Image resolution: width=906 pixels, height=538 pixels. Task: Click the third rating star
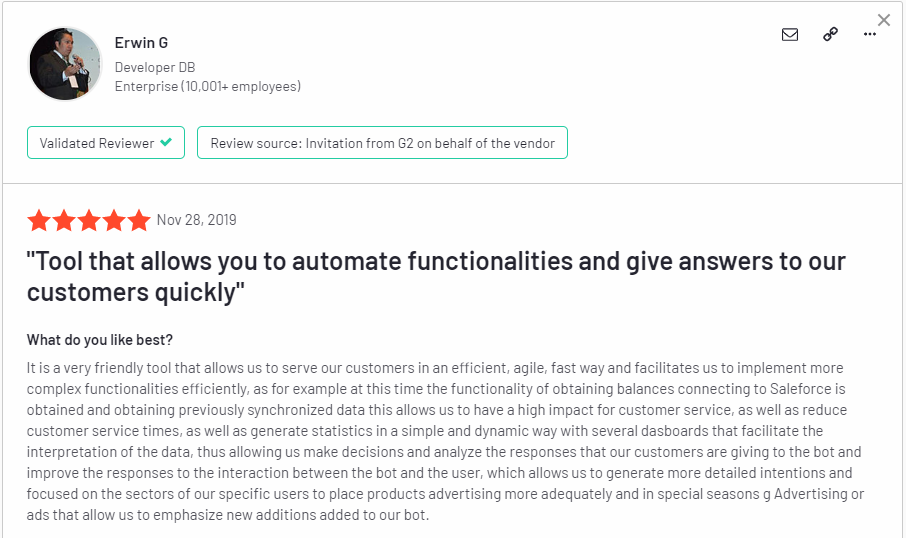coord(89,220)
